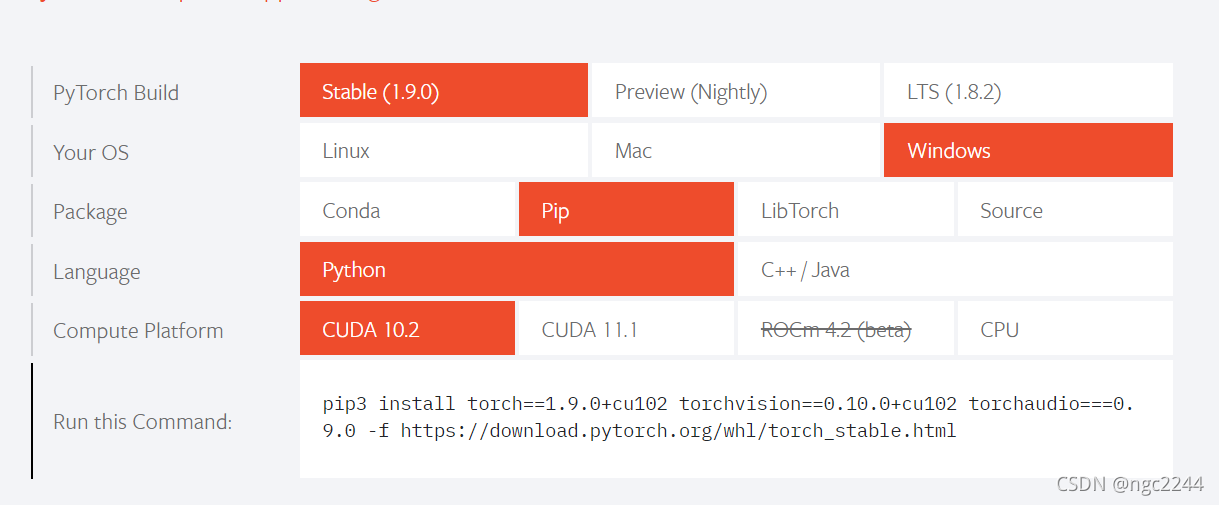The height and width of the screenshot is (505, 1219).
Task: Choose the CUDA 11.1 compute platform
Action: pos(626,328)
